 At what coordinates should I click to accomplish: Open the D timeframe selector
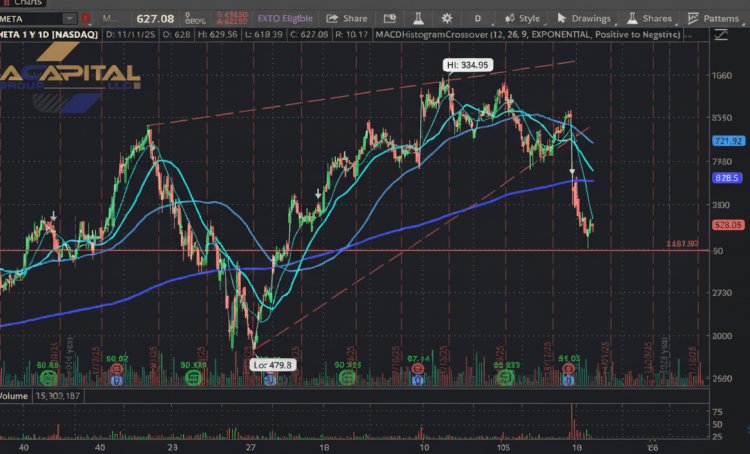pyautogui.click(x=478, y=18)
